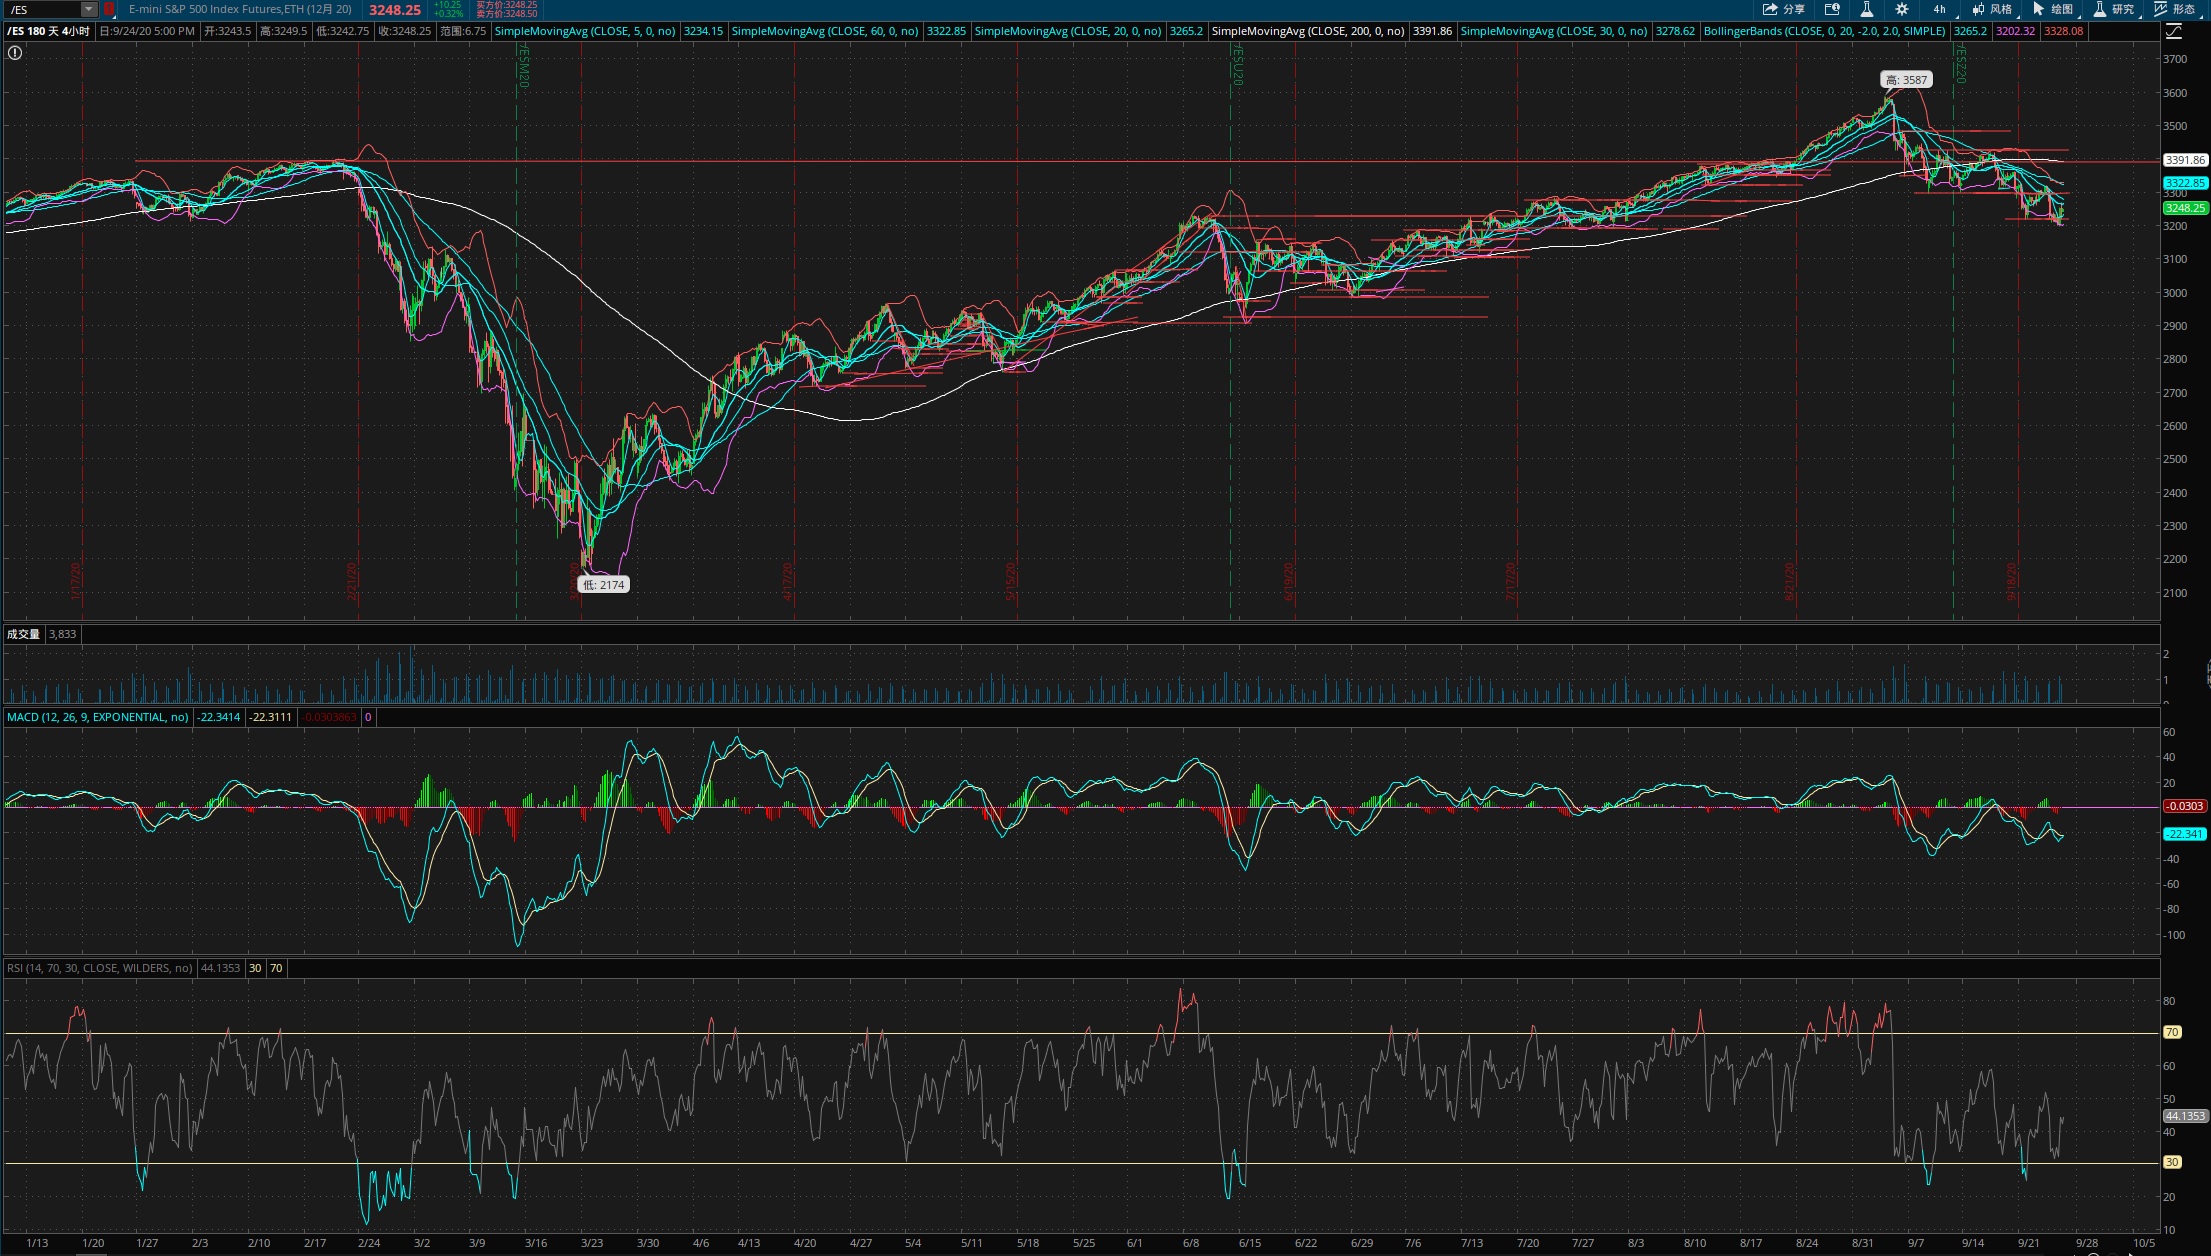Click the MACD value -22.3414
2211x1256 pixels.
pyautogui.click(x=219, y=717)
